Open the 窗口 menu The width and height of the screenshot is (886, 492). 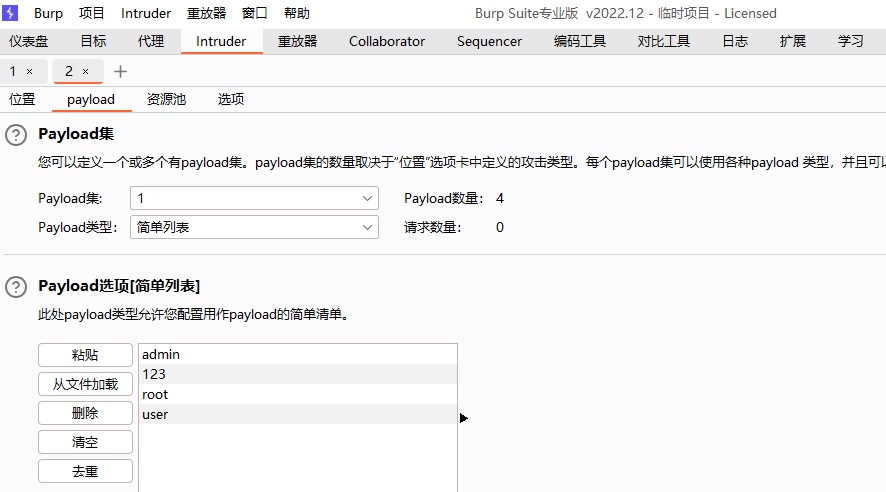254,13
